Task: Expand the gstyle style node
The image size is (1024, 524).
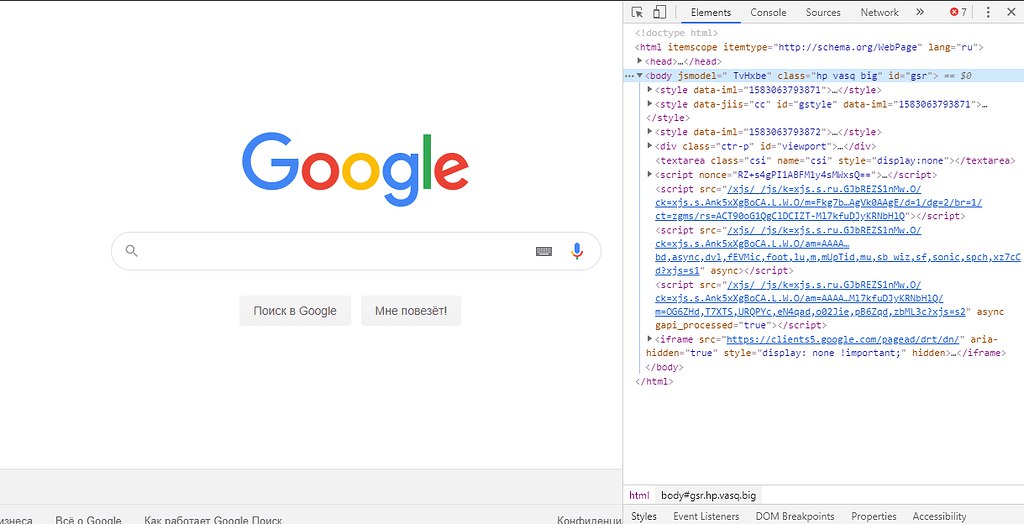Action: (650, 104)
